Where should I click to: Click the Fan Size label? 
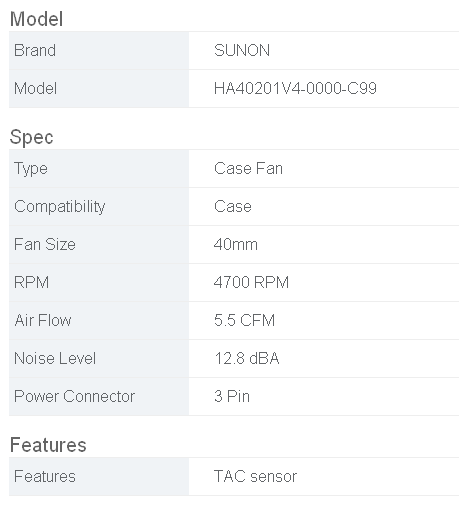(x=45, y=245)
